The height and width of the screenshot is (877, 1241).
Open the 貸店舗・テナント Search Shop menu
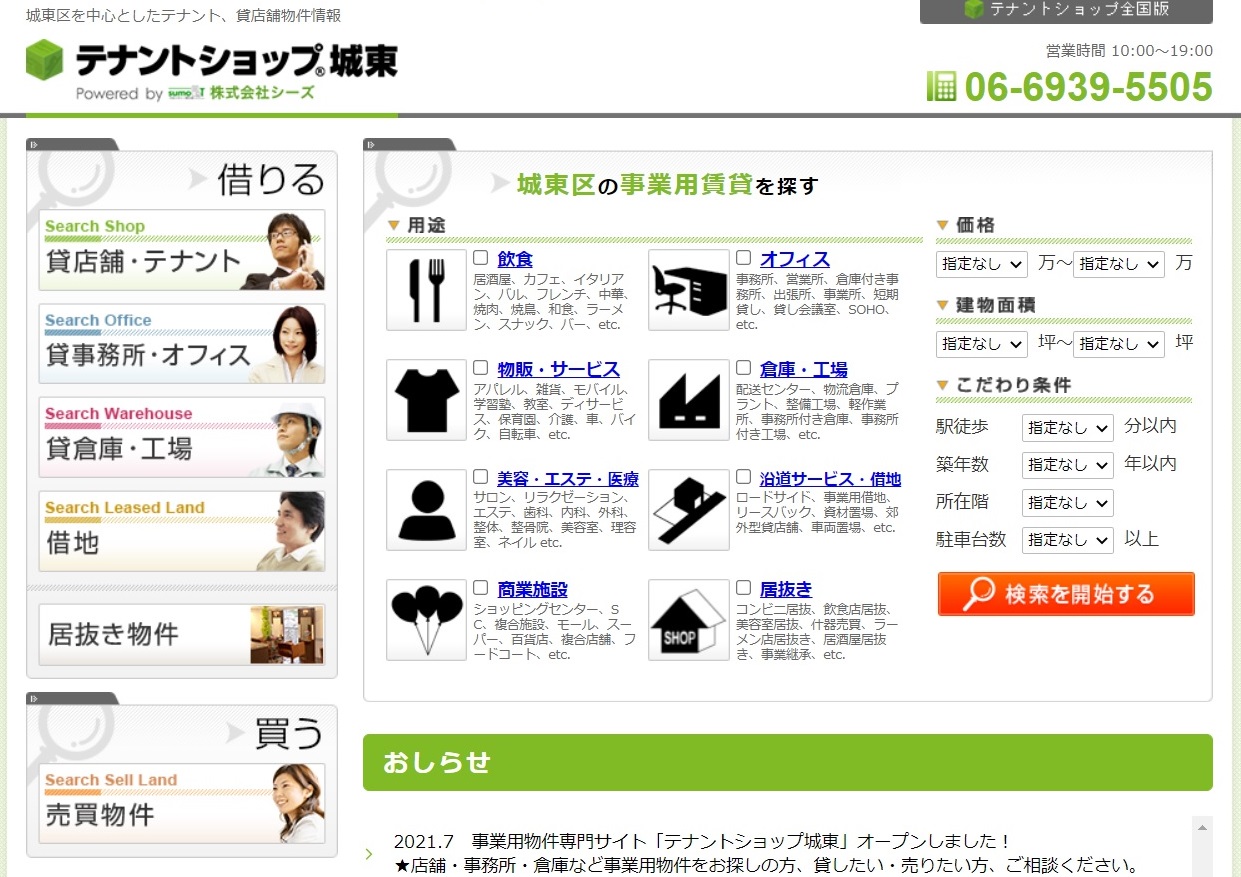pyautogui.click(x=182, y=250)
